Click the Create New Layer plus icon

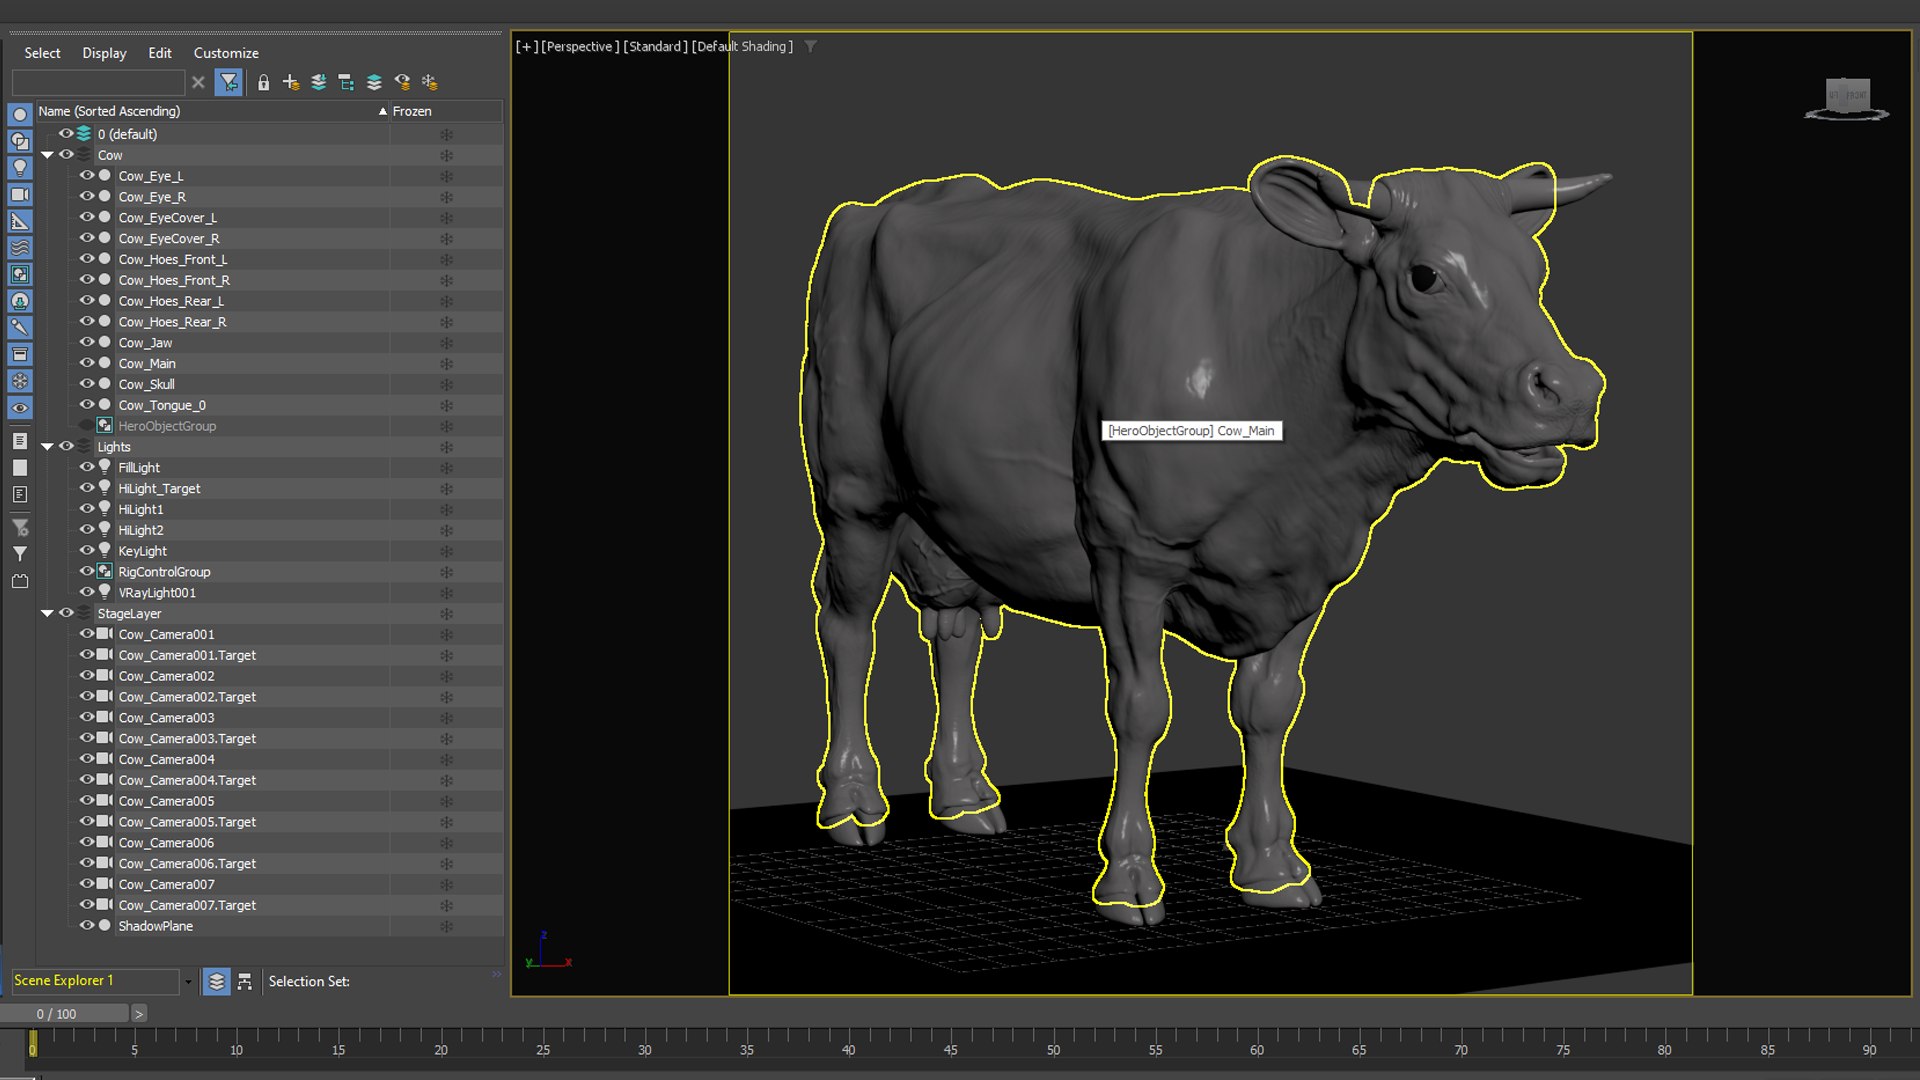pyautogui.click(x=291, y=82)
